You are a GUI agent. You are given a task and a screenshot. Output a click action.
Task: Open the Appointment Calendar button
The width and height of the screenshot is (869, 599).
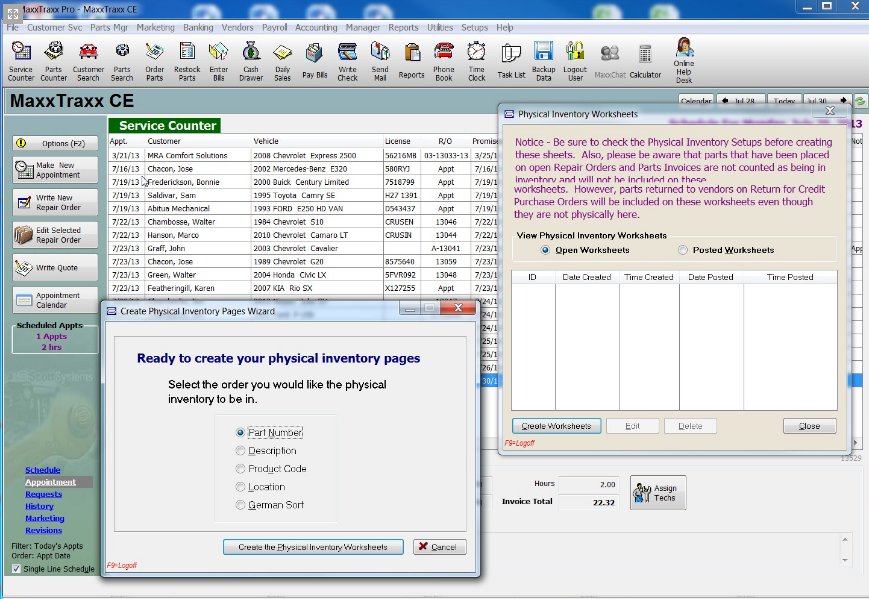coord(55,300)
